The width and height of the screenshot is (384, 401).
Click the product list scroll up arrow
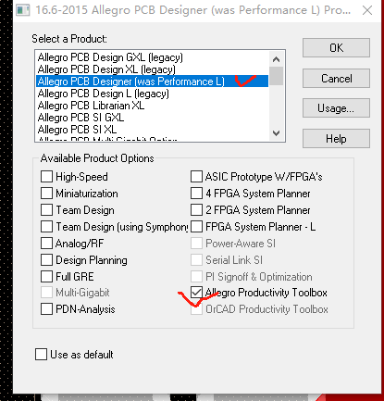click(276, 60)
